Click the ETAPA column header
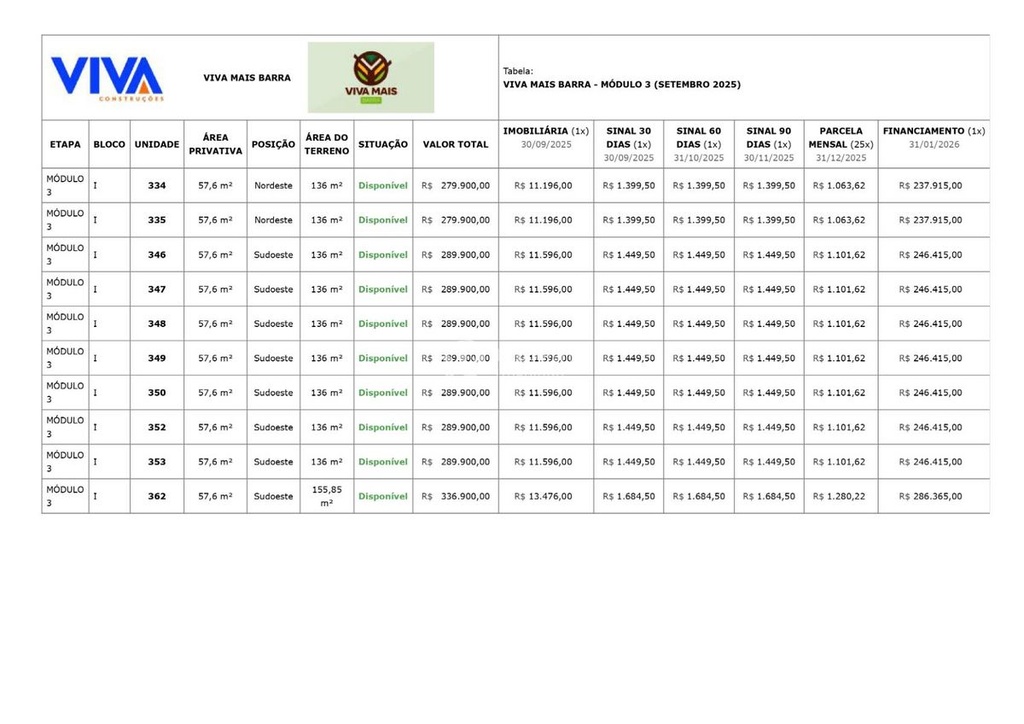 tap(65, 144)
